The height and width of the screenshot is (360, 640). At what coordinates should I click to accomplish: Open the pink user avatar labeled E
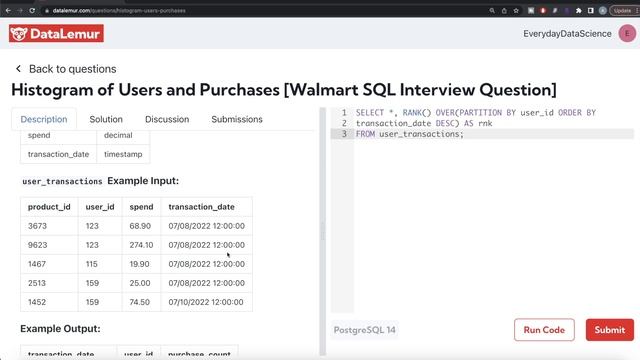click(x=627, y=33)
